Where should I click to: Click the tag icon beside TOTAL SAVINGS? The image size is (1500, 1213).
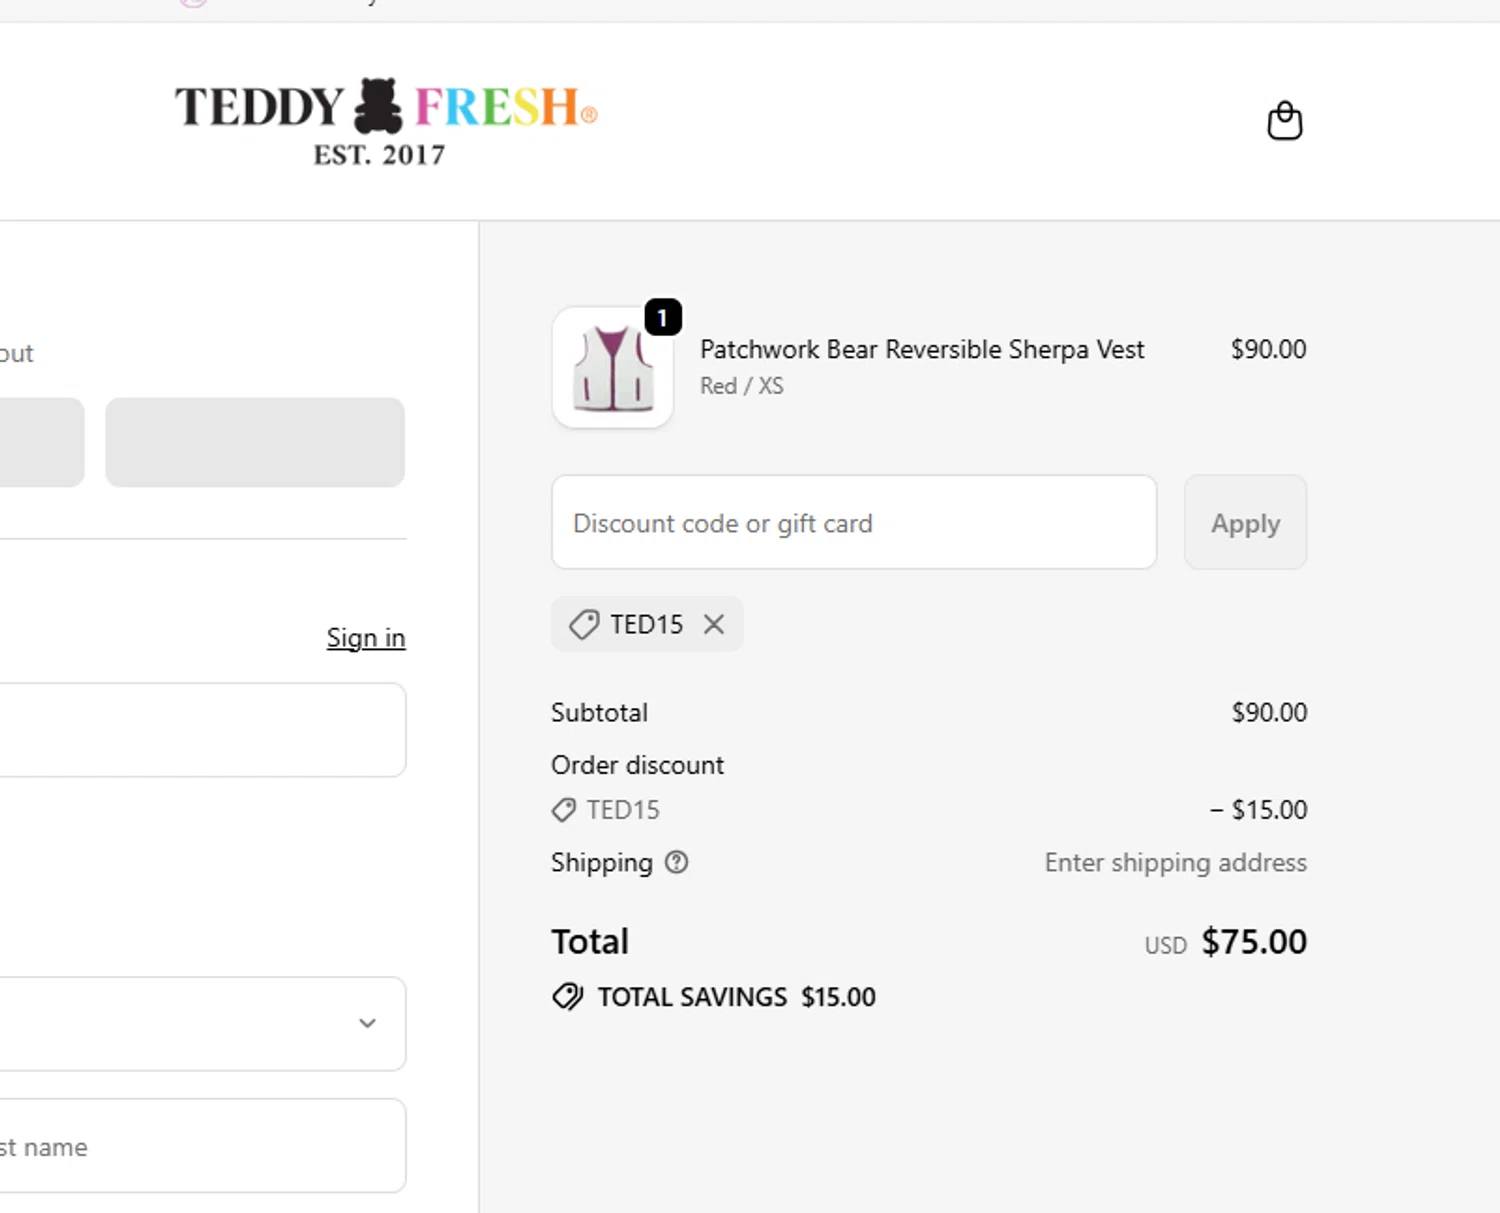567,997
